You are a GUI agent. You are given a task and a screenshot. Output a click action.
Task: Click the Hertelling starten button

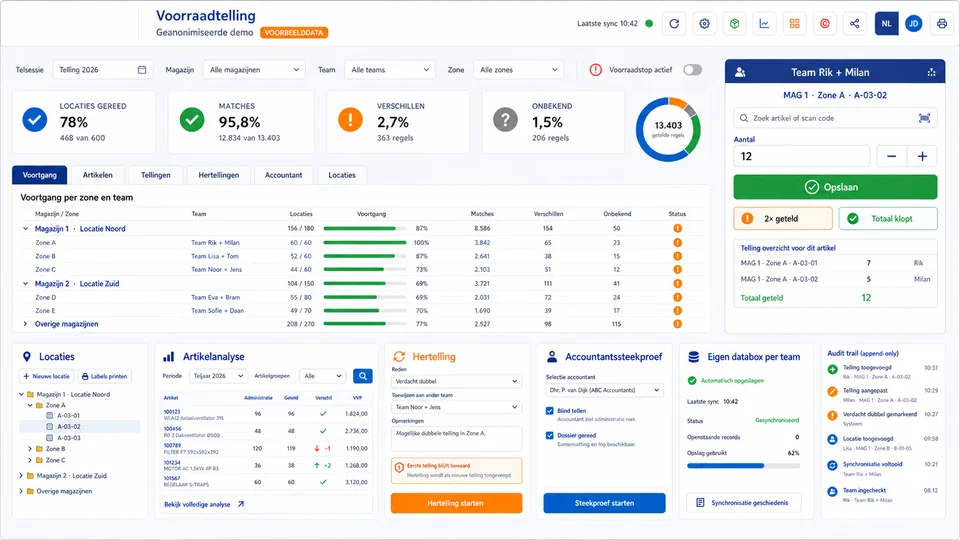coord(456,503)
